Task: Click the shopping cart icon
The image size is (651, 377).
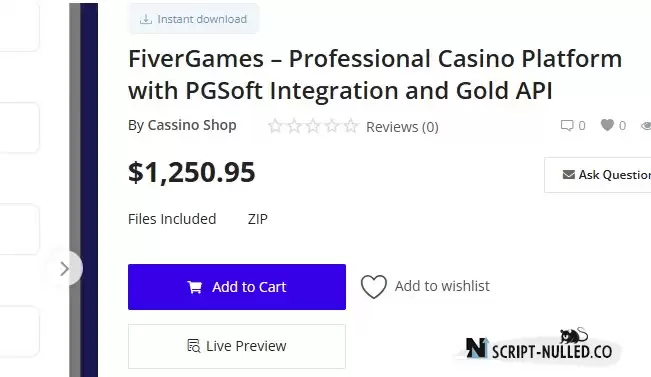Action: coord(194,287)
